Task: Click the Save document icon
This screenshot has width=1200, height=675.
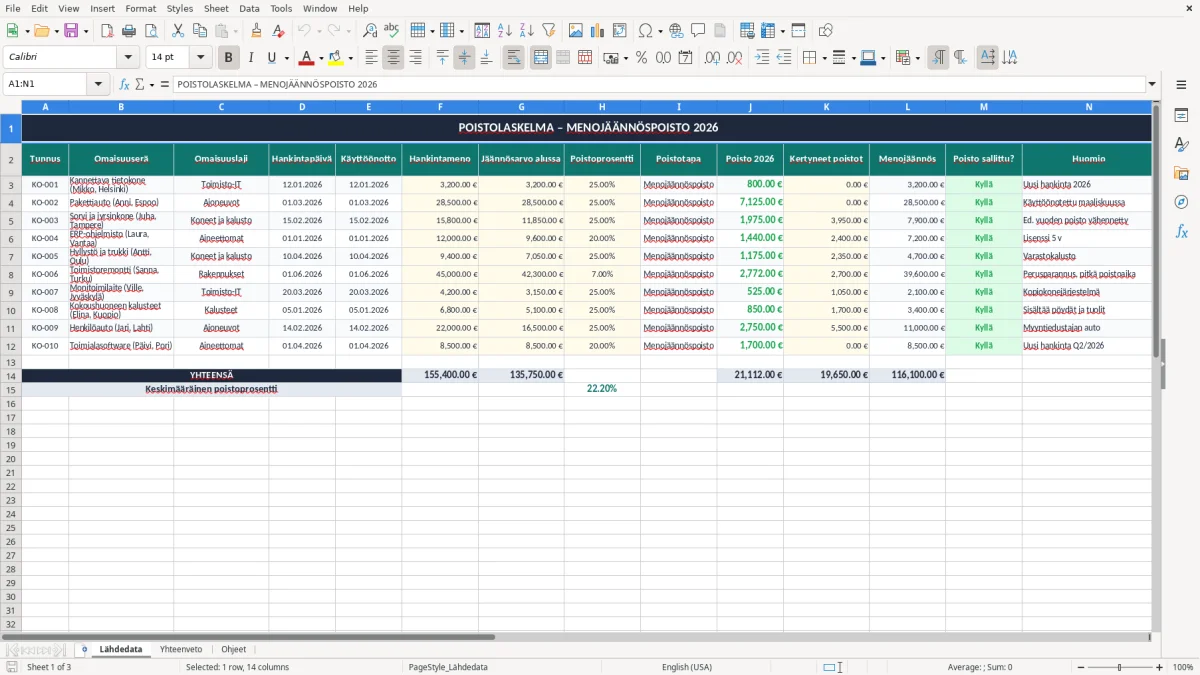Action: (70, 31)
